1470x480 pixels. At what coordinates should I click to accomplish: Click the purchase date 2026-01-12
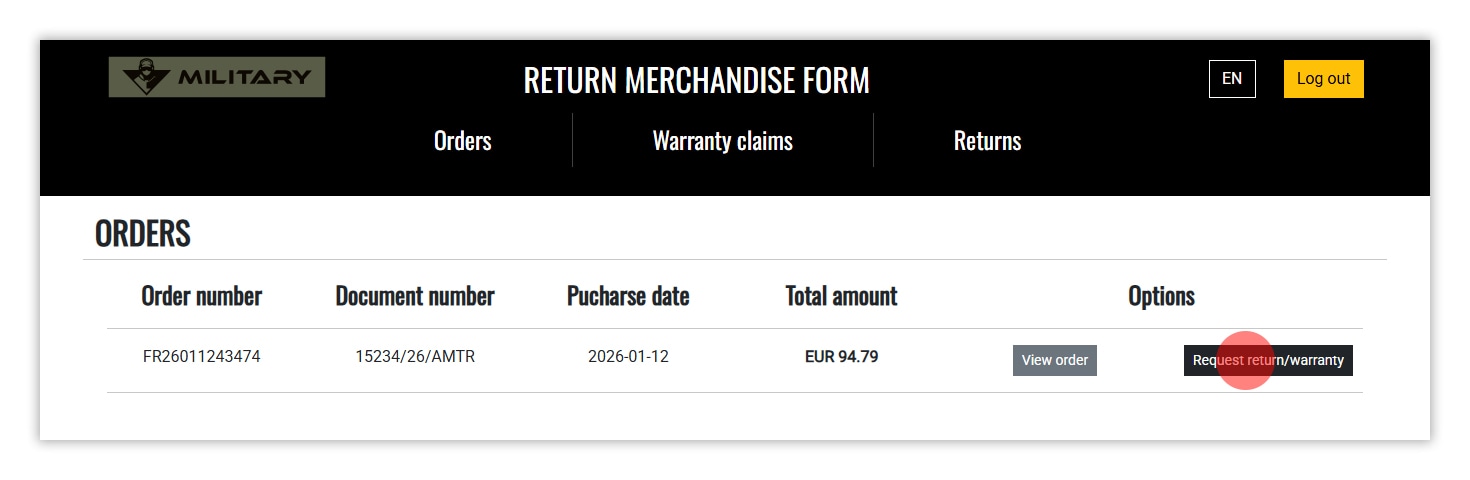[x=628, y=357]
